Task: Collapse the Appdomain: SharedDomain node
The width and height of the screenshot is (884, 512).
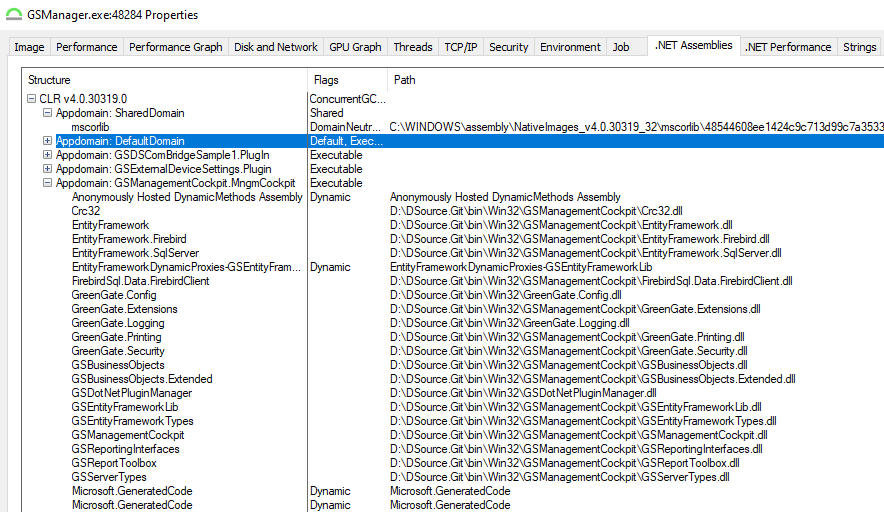Action: coord(47,113)
